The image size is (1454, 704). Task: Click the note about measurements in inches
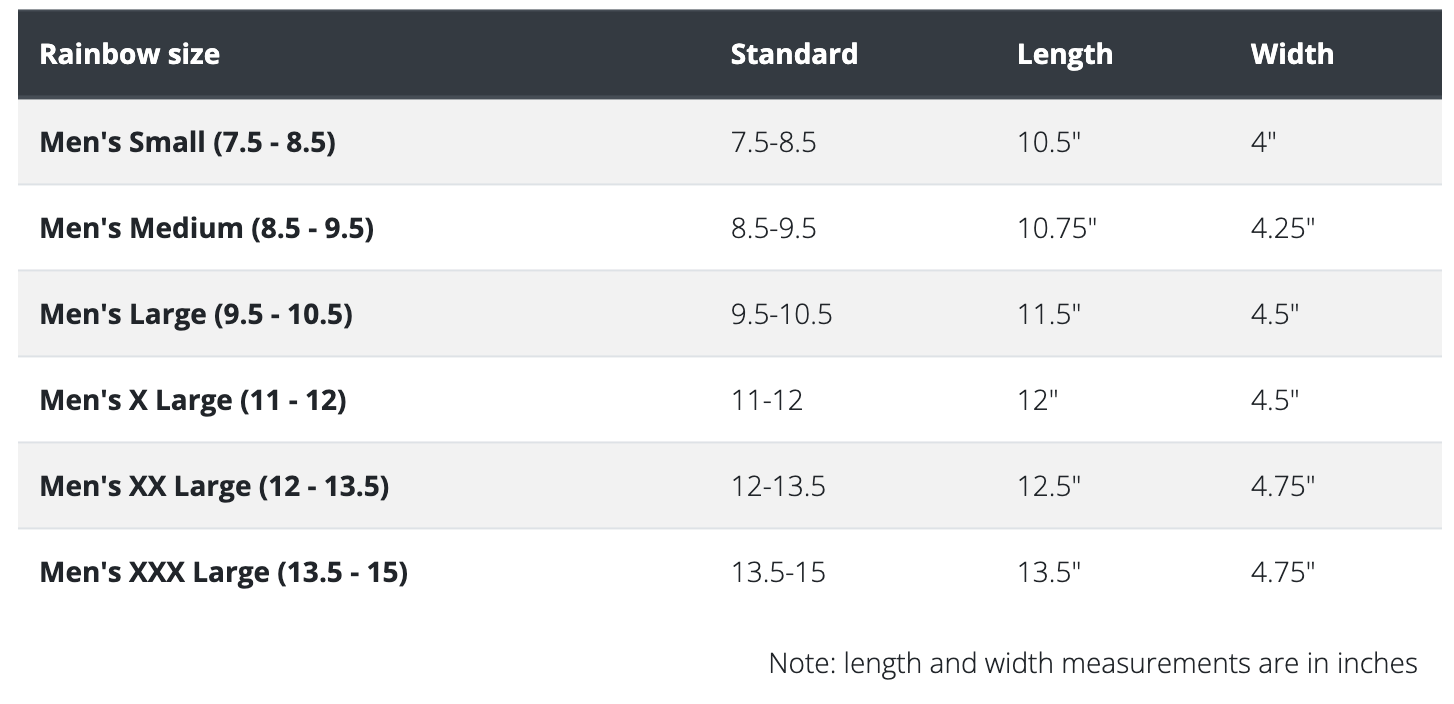(1093, 662)
